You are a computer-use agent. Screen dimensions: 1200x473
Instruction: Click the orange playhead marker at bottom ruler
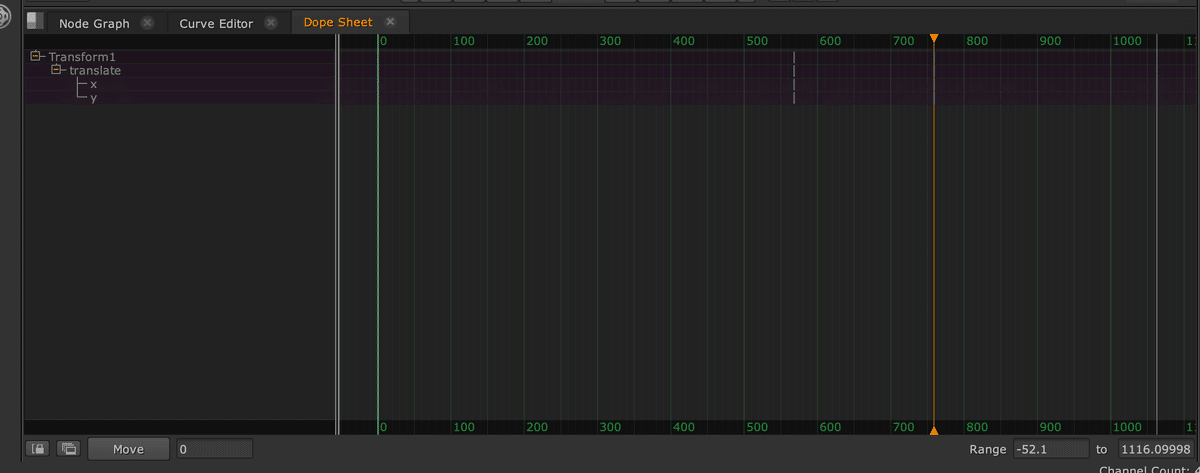[x=933, y=431]
